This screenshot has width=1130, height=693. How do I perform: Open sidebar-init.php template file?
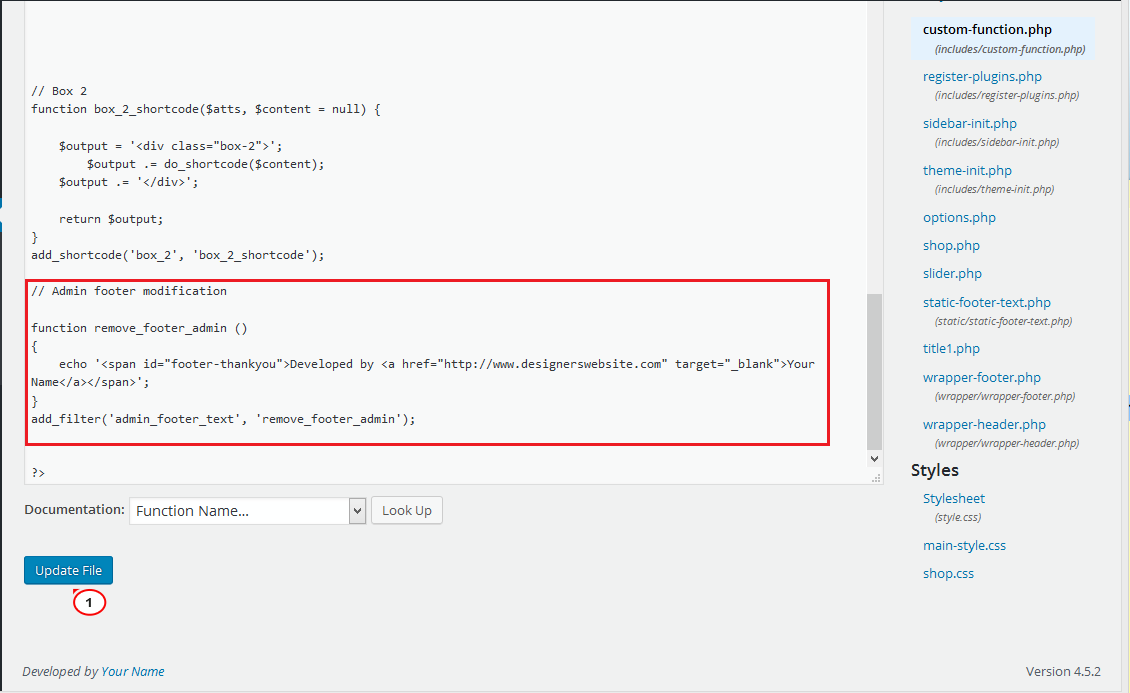pos(970,123)
